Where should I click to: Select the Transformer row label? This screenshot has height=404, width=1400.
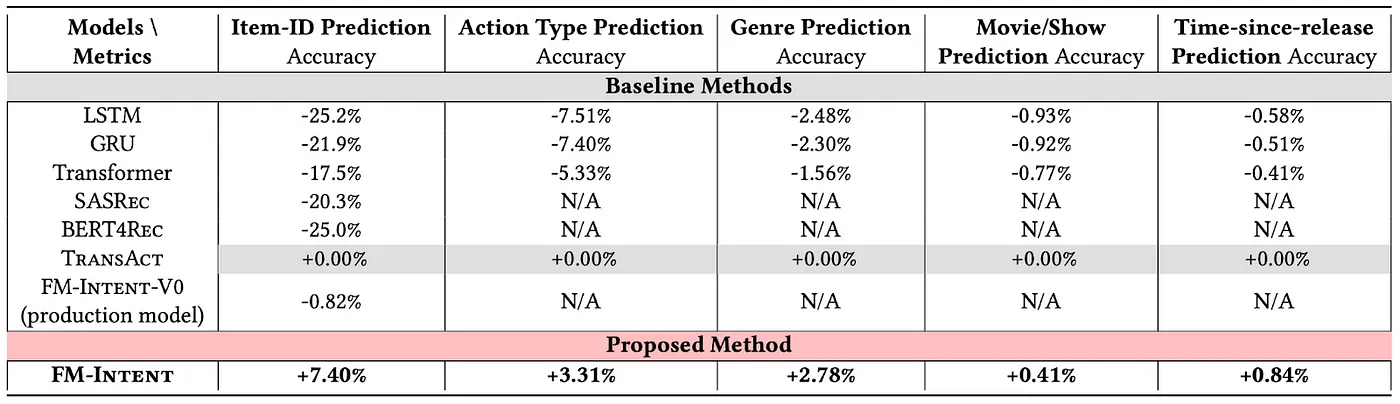point(112,173)
